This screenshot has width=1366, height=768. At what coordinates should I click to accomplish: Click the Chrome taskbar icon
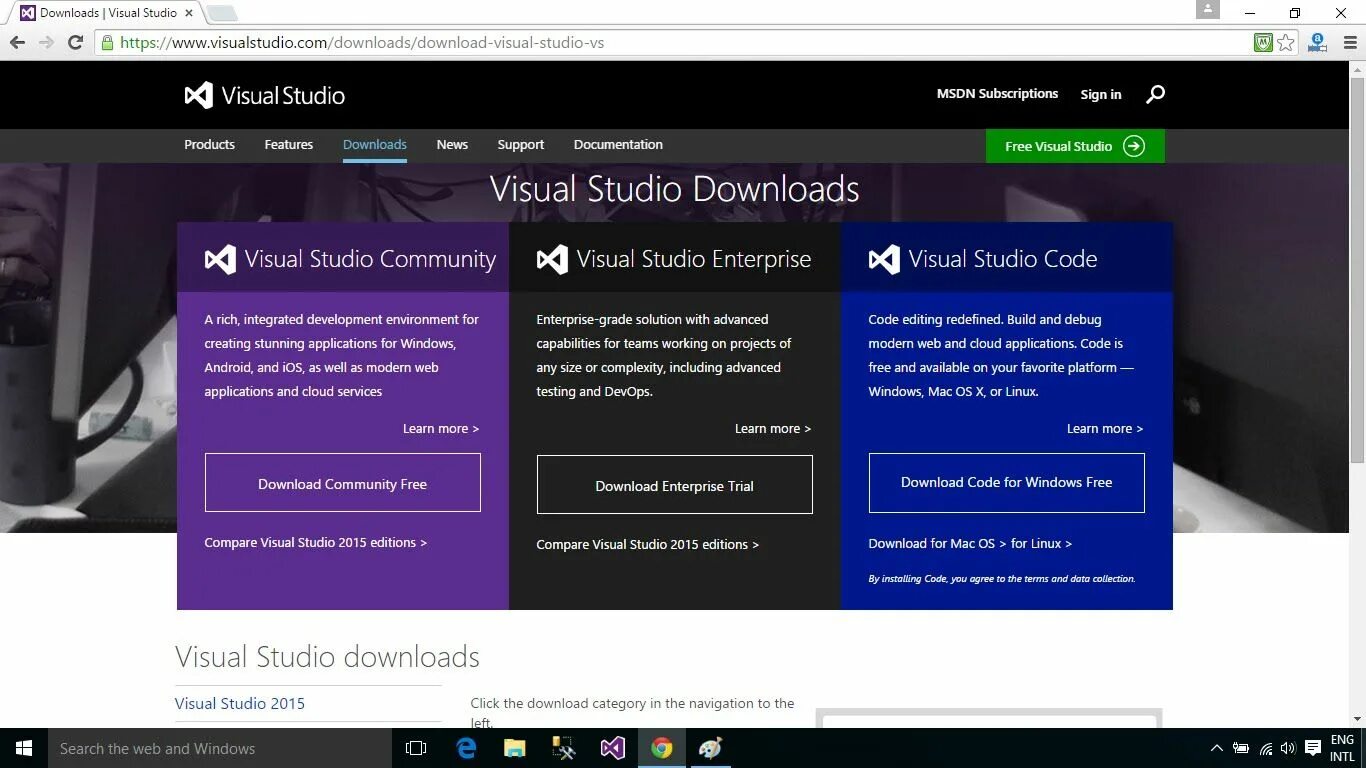click(662, 748)
